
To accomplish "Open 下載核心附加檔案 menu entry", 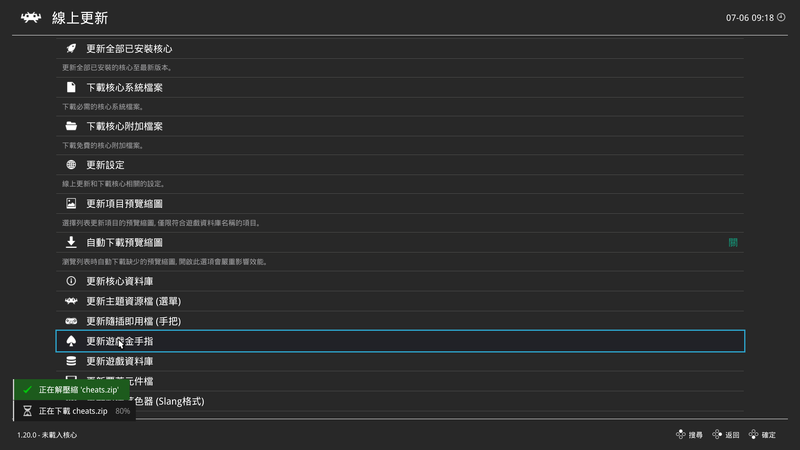I will [400, 126].
